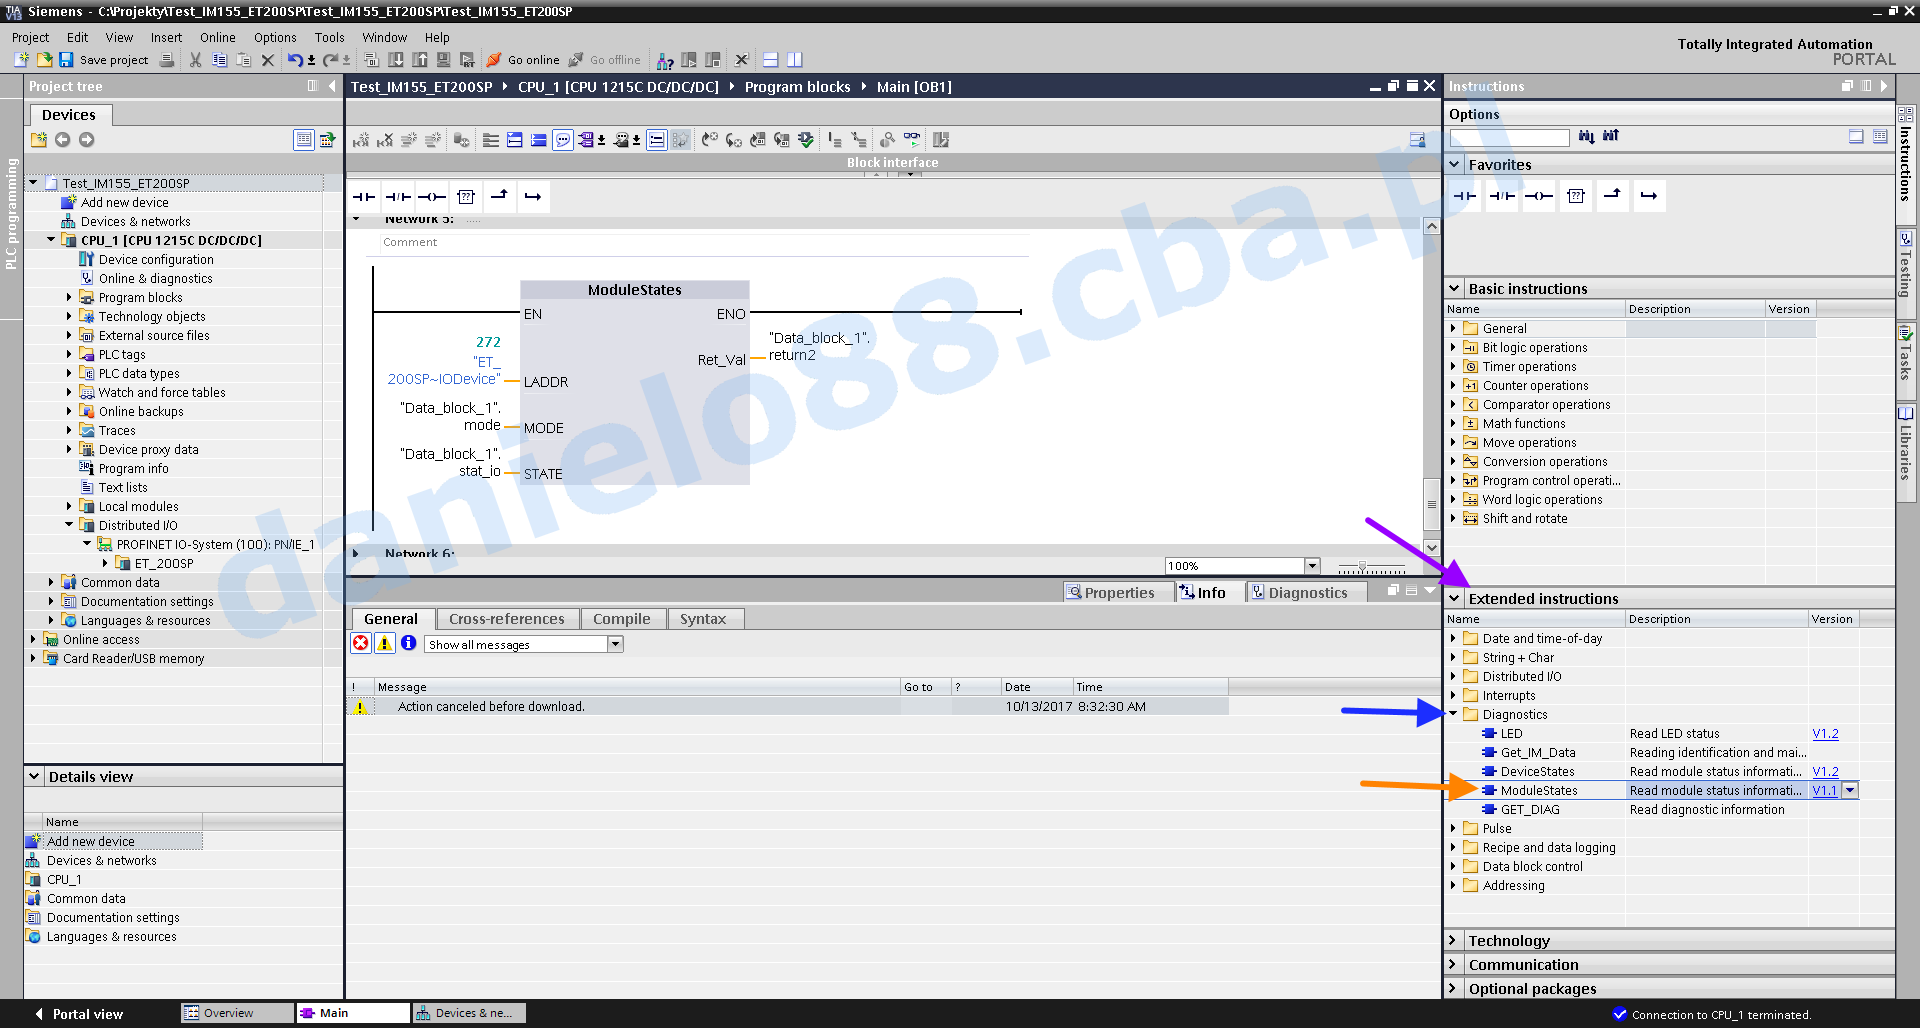This screenshot has height=1028, width=1920.
Task: Insert normally closed contact in editor favorites
Action: 398,197
